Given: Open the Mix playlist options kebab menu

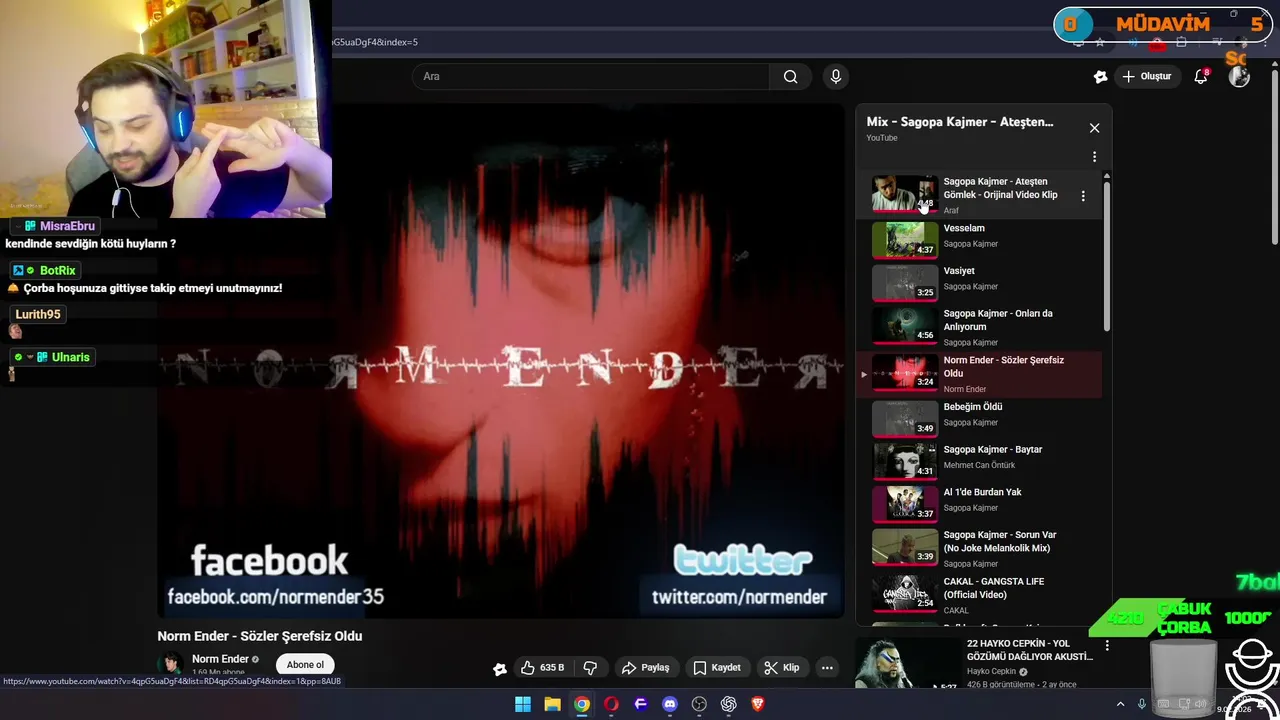Looking at the screenshot, I should 1094,157.
